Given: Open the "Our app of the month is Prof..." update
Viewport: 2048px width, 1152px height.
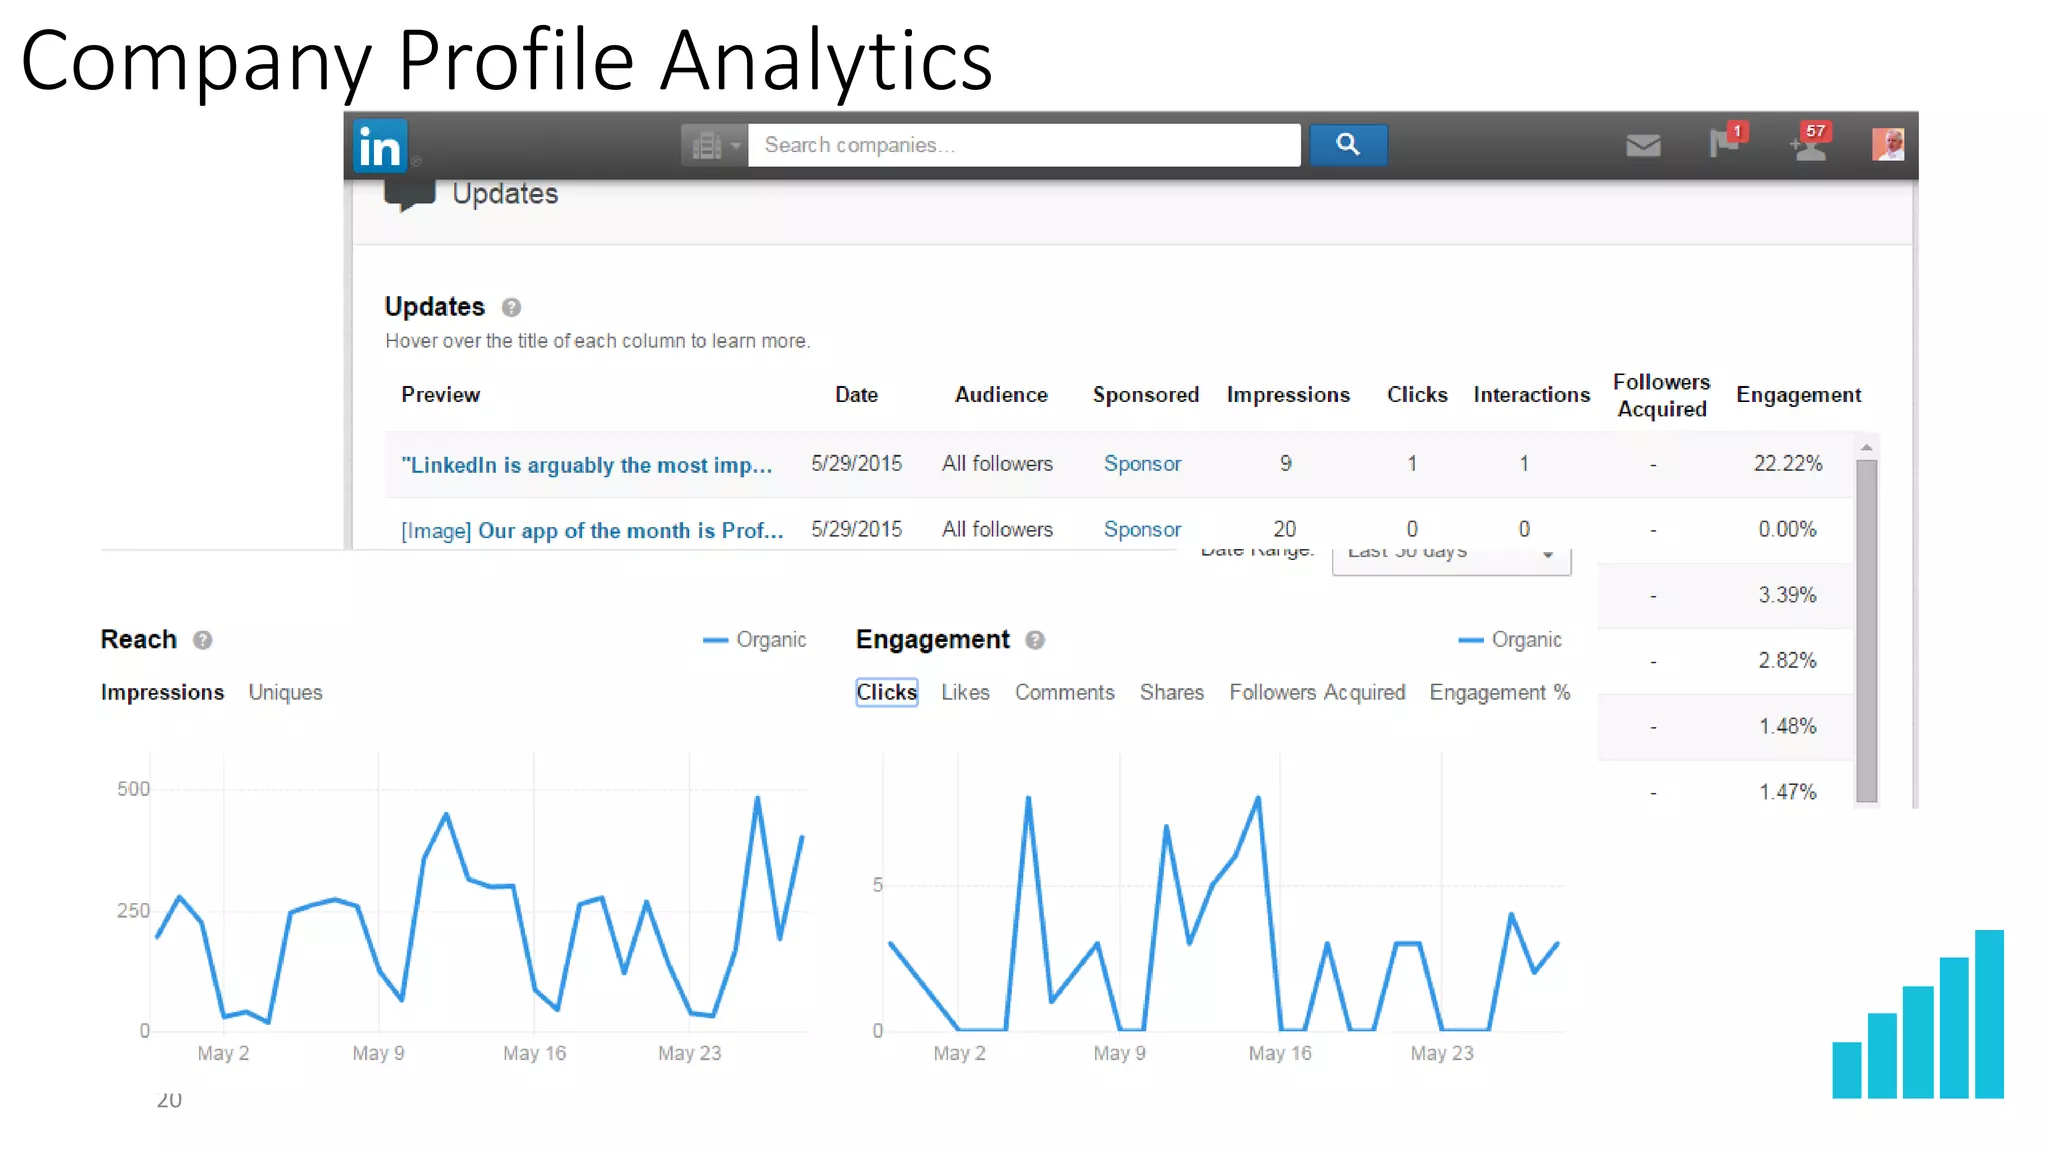Looking at the screenshot, I should pyautogui.click(x=592, y=531).
